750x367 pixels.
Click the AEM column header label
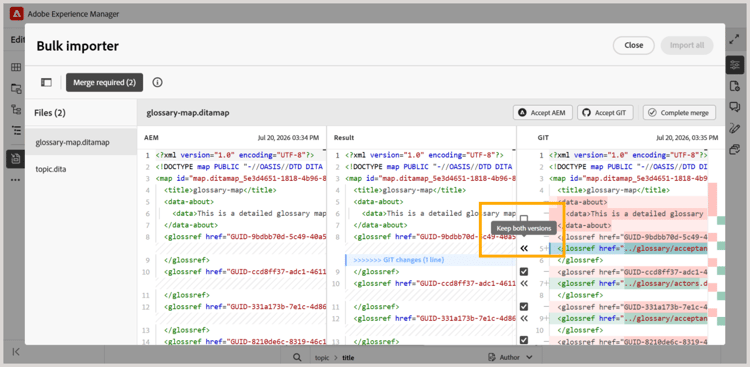151,137
